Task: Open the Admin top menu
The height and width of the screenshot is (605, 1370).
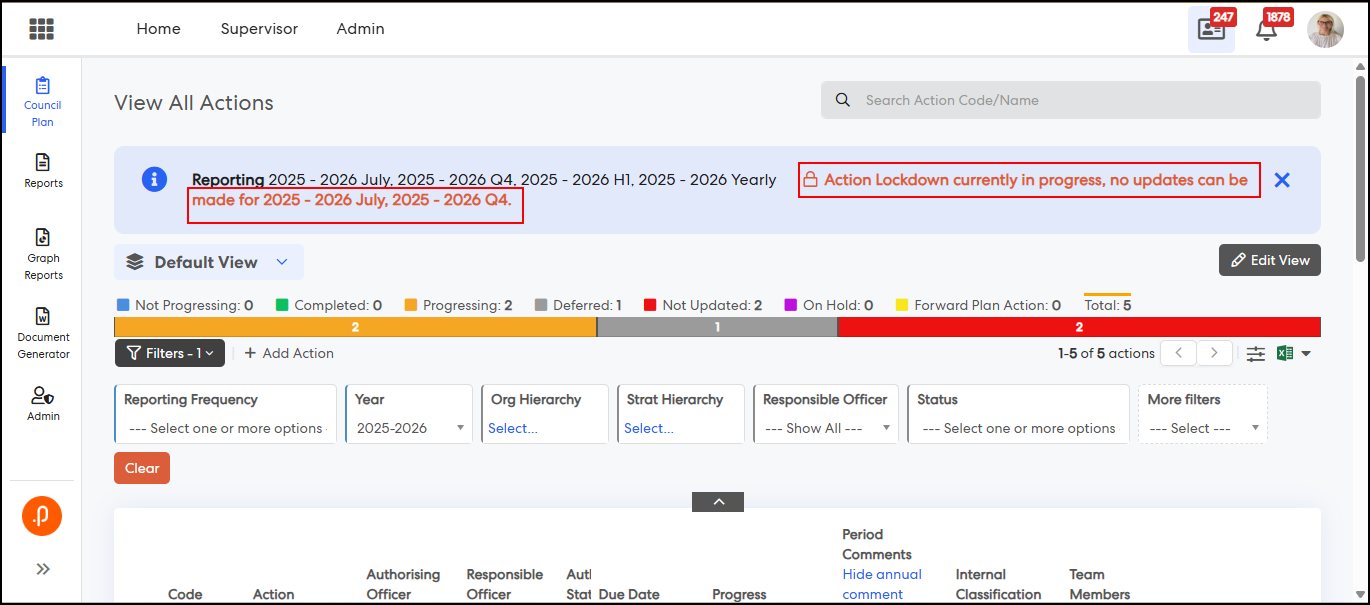Action: coord(360,29)
